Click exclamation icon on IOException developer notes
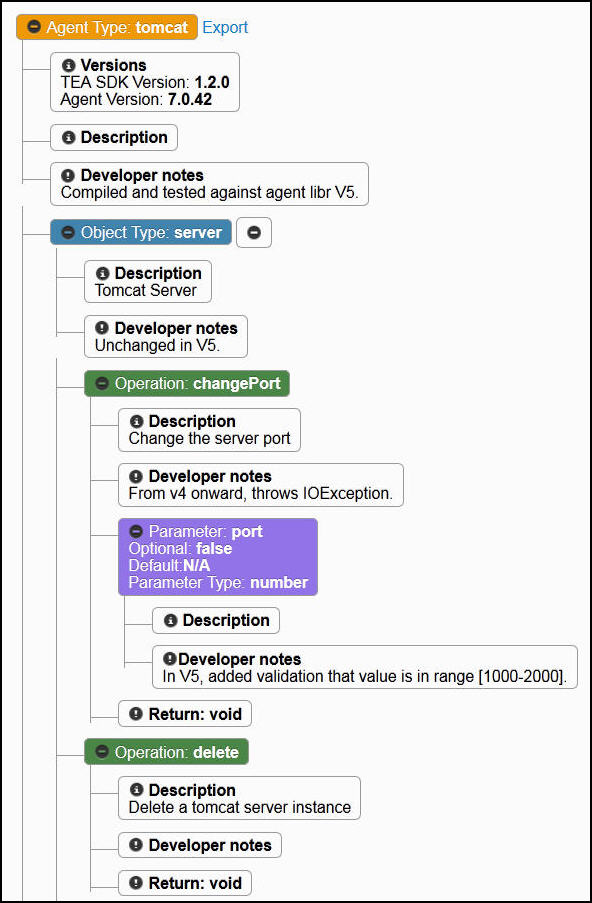Viewport: 592px width, 903px height. pos(136,476)
